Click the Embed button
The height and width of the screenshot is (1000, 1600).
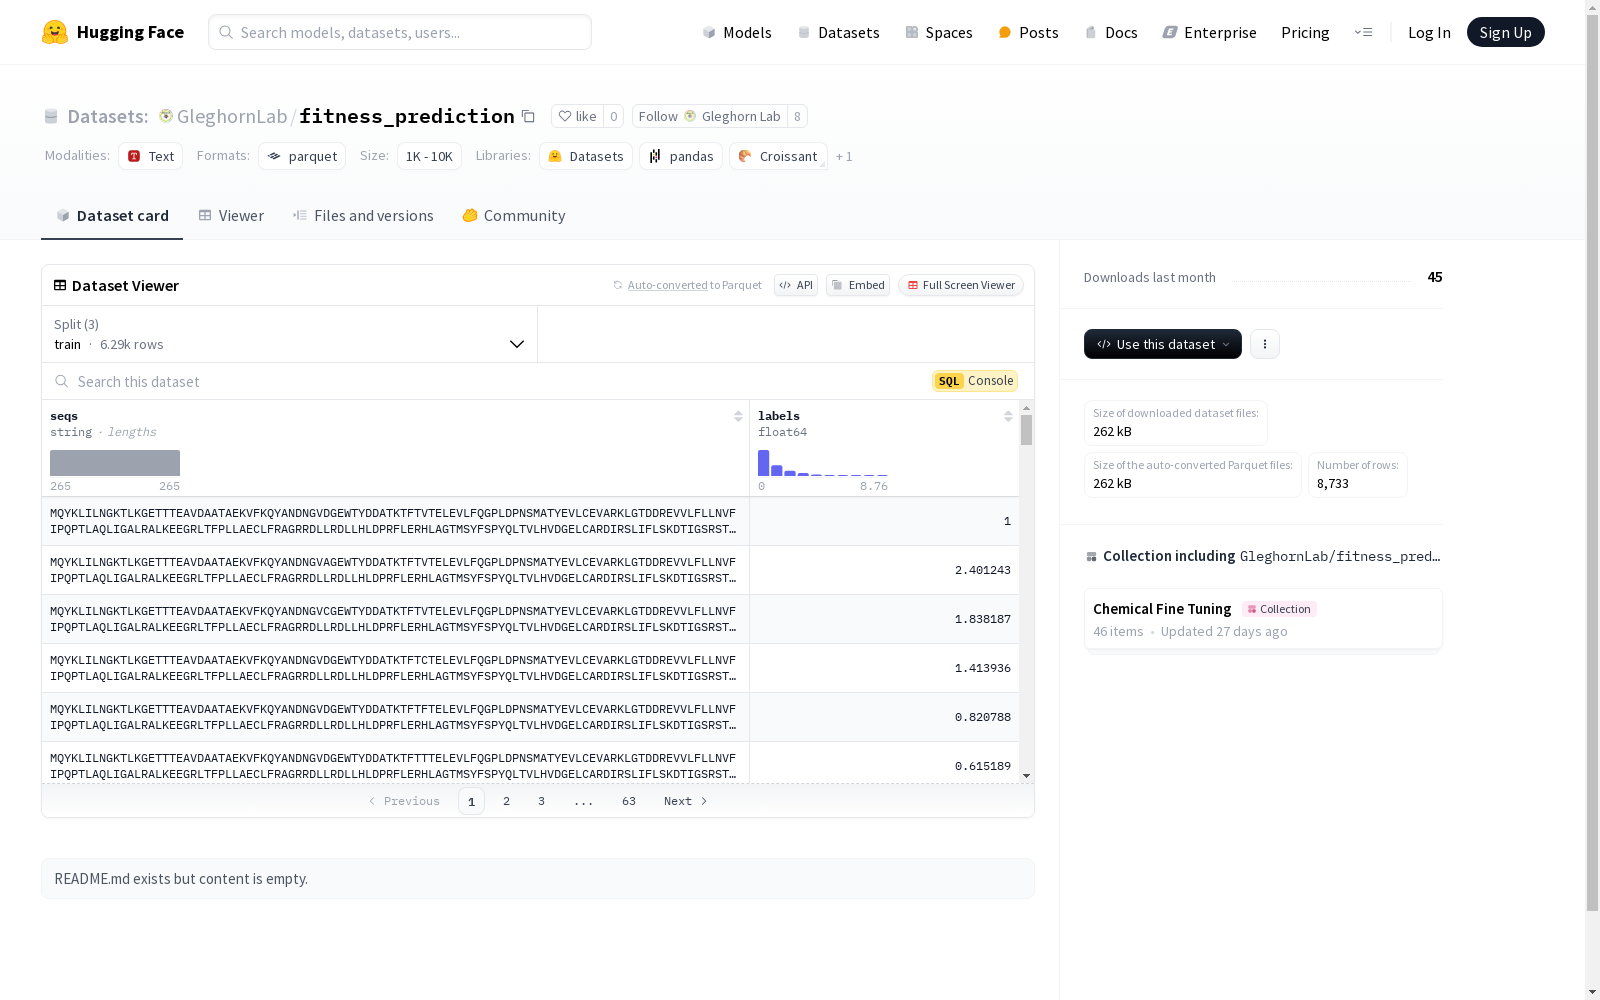point(858,285)
